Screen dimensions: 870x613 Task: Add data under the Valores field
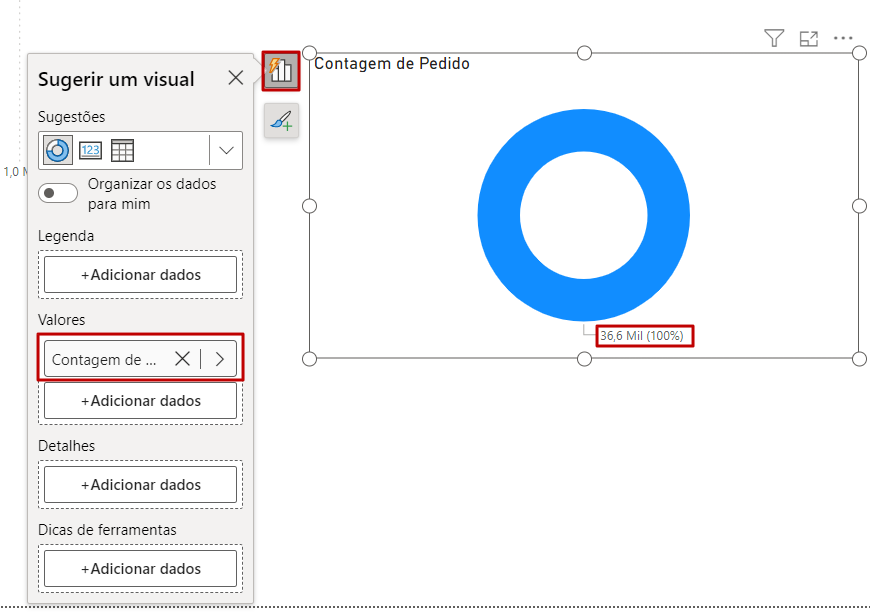(x=141, y=401)
